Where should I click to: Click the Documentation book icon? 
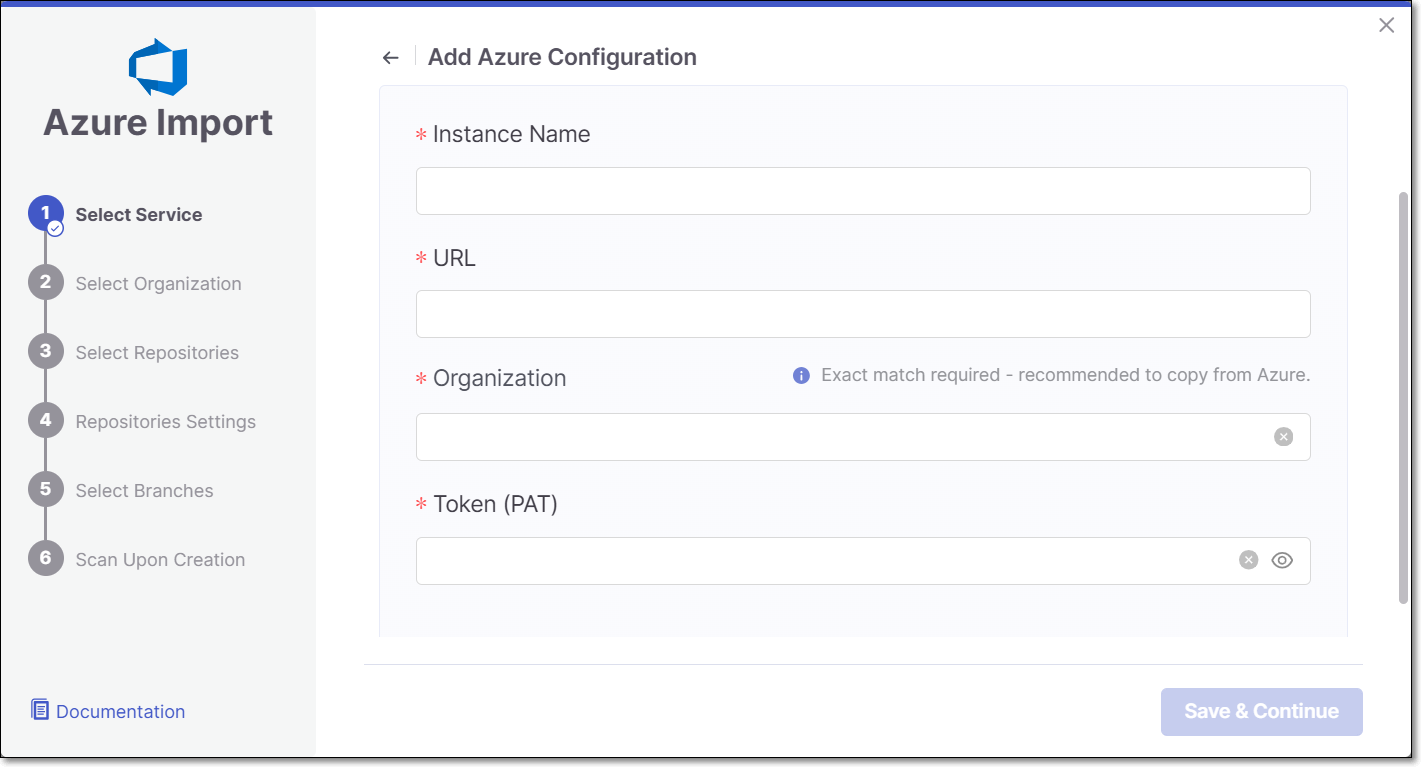coord(40,710)
